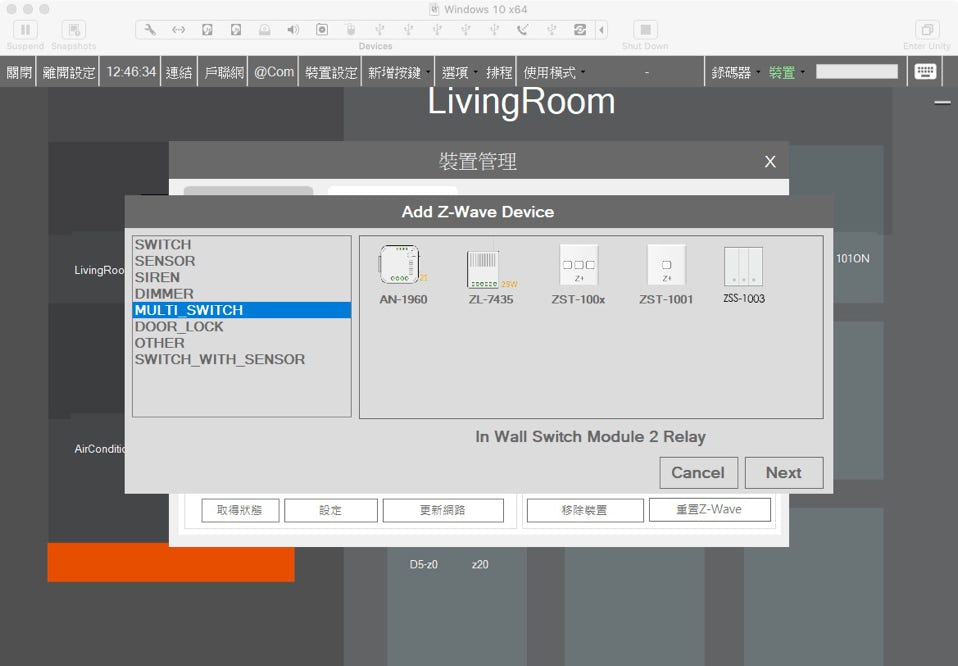Click the sound speaker device icon
958x666 pixels.
[x=293, y=29]
